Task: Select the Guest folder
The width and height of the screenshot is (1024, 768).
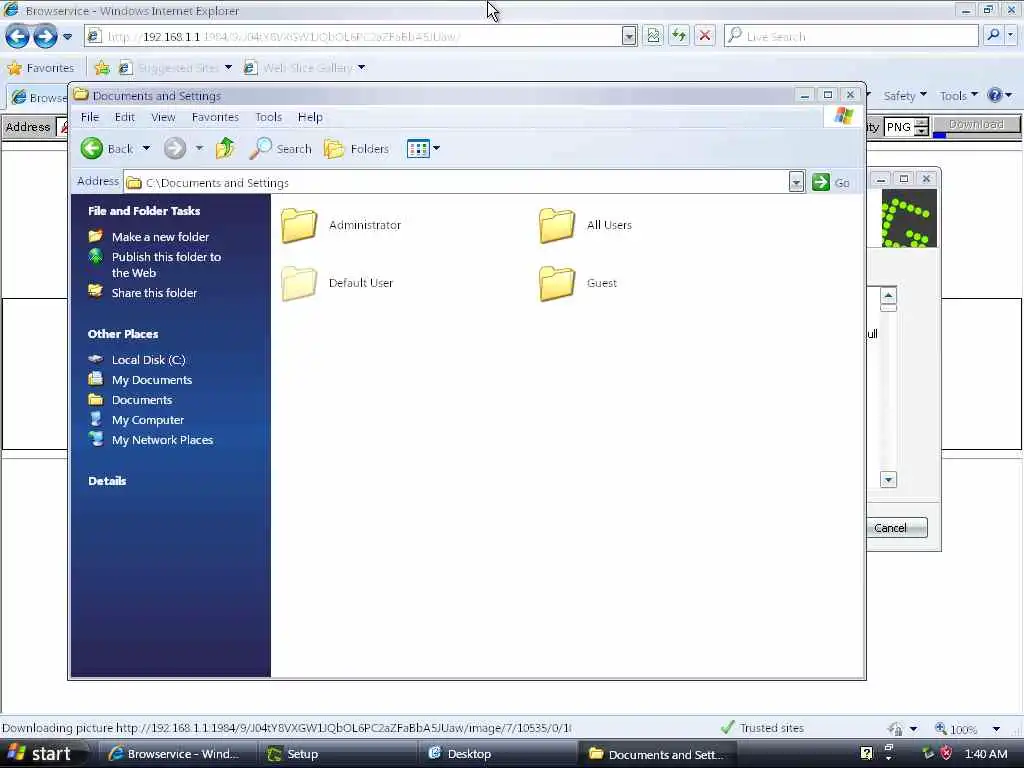Action: (578, 283)
